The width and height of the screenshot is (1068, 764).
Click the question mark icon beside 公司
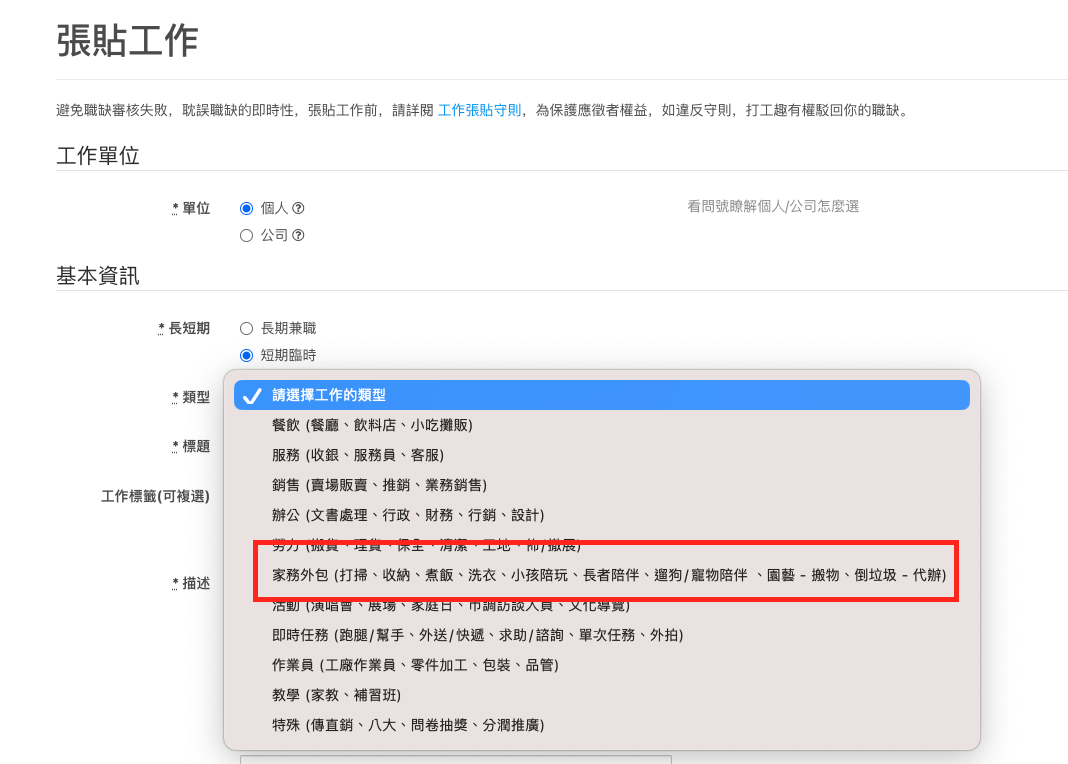pos(298,236)
